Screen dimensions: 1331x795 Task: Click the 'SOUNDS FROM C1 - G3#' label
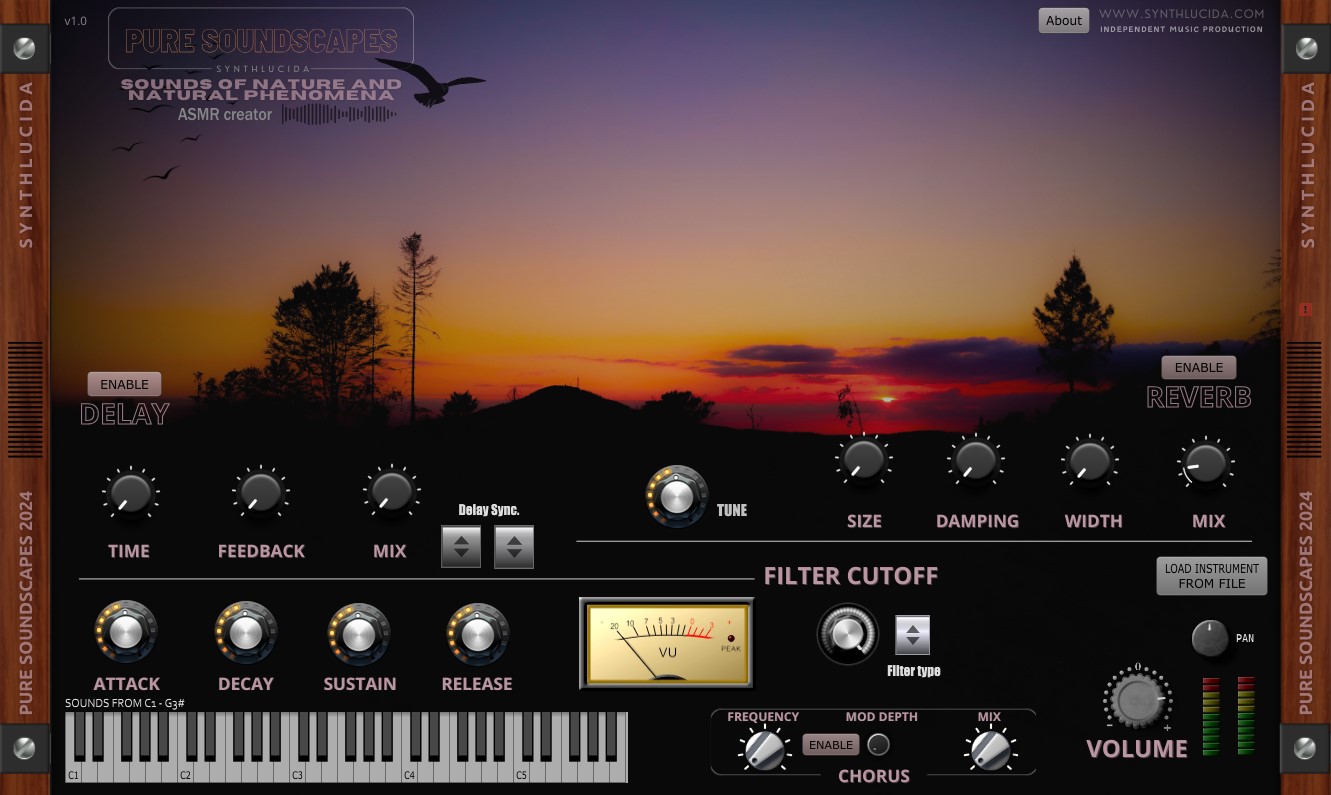[125, 703]
